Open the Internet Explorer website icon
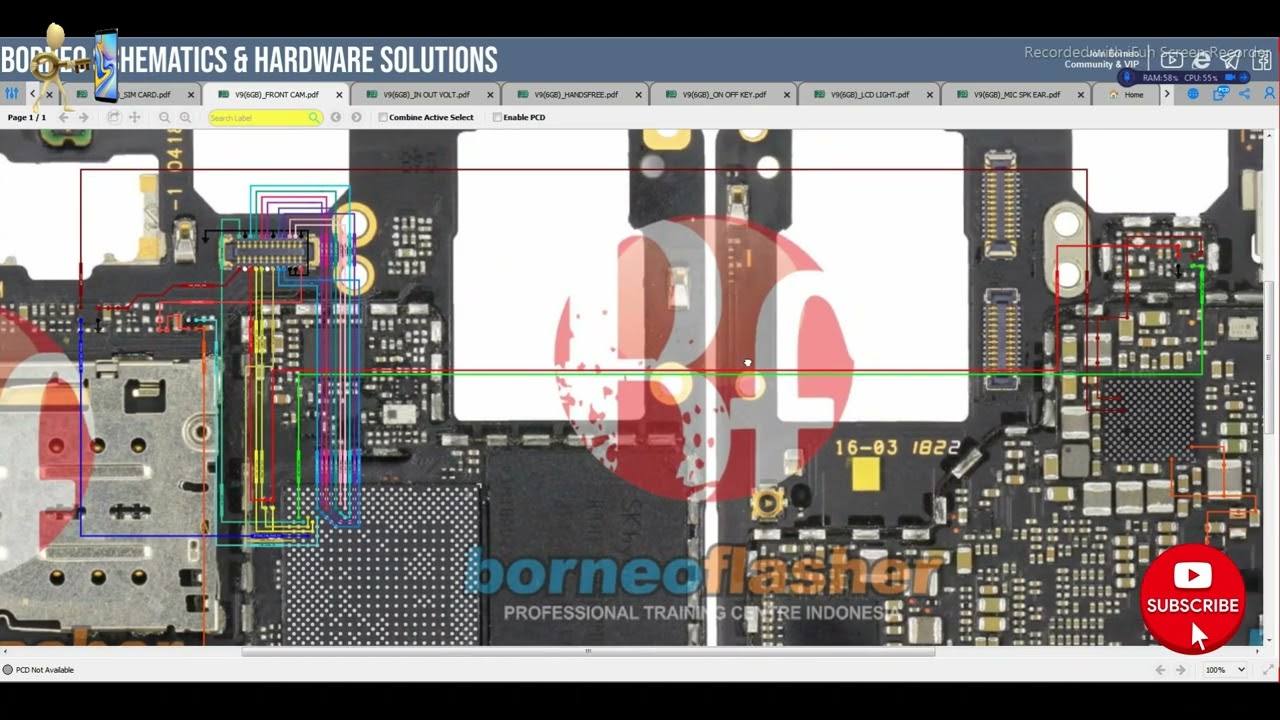This screenshot has width=1280, height=720. coord(1201,60)
